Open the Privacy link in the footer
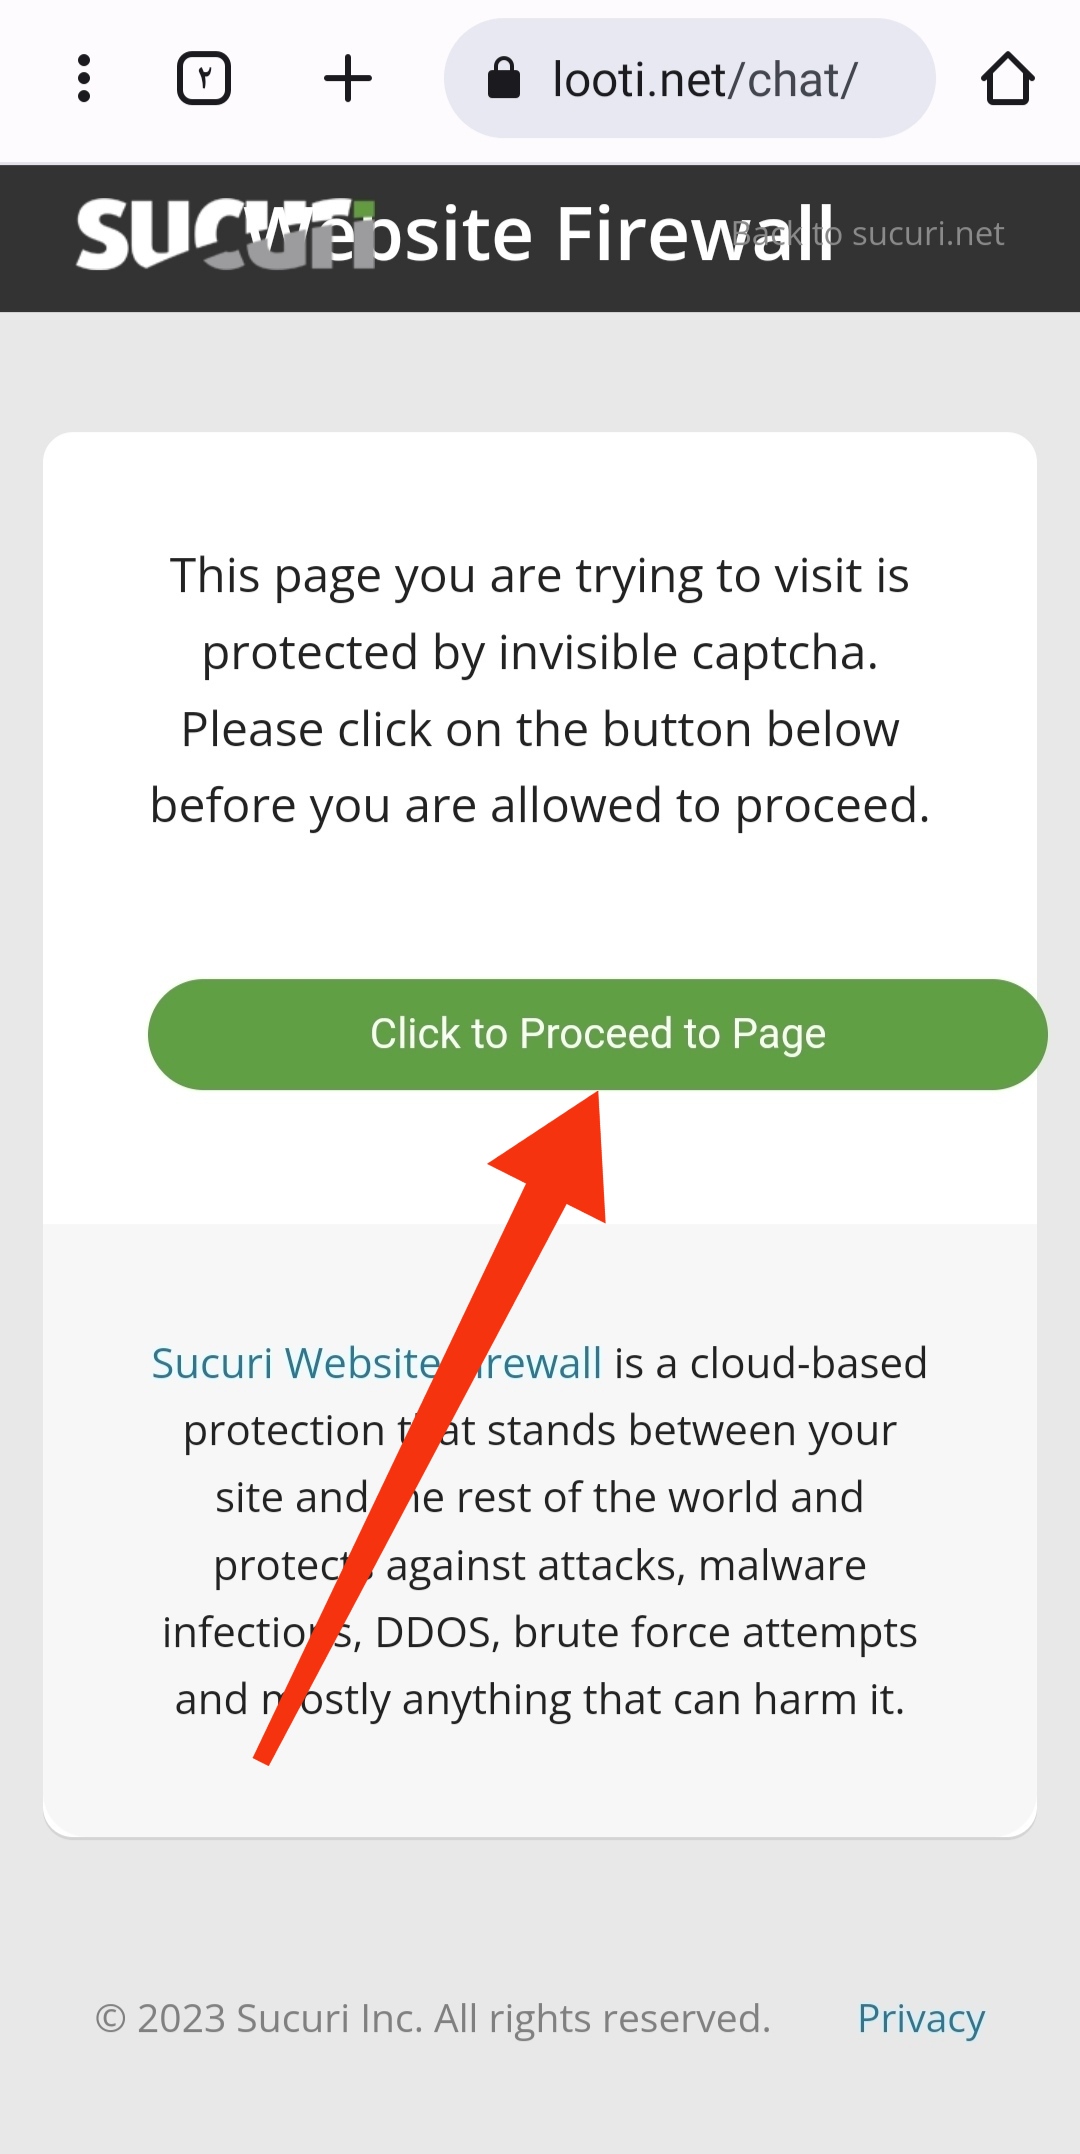The image size is (1080, 2154). pyautogui.click(x=921, y=2019)
